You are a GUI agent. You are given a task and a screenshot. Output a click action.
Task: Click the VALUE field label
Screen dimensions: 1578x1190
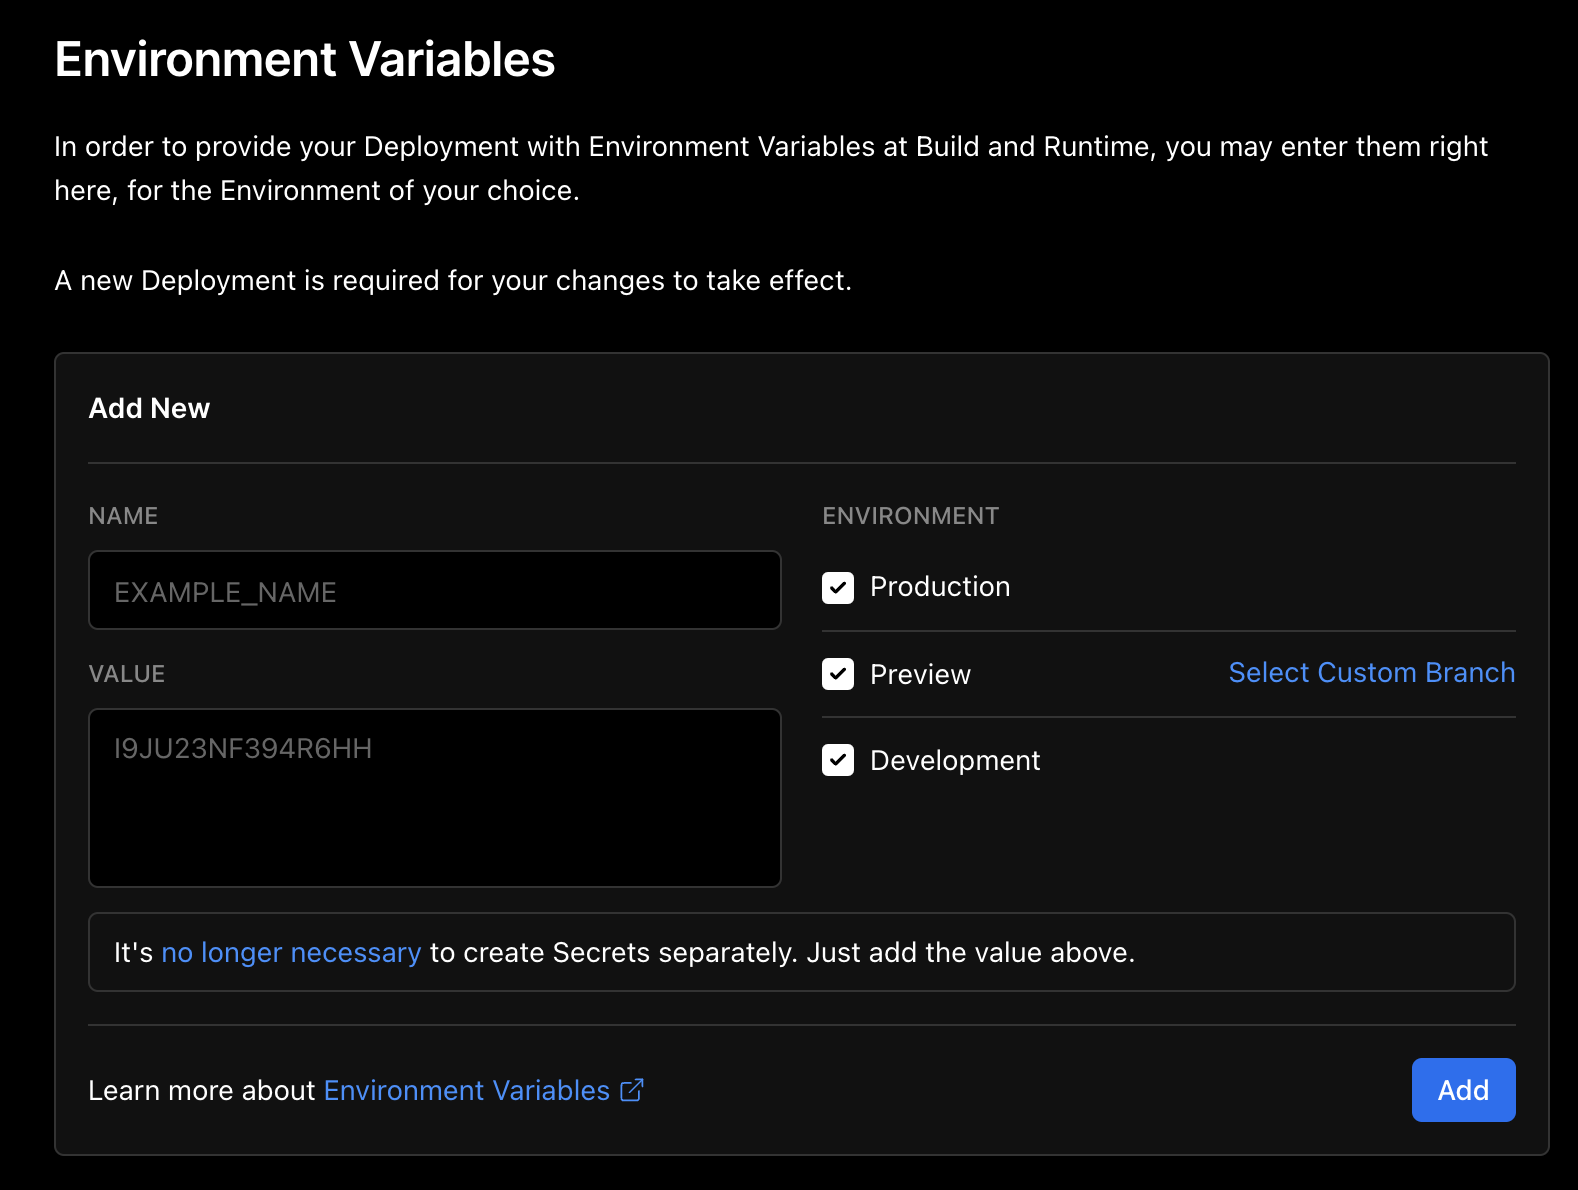click(126, 674)
